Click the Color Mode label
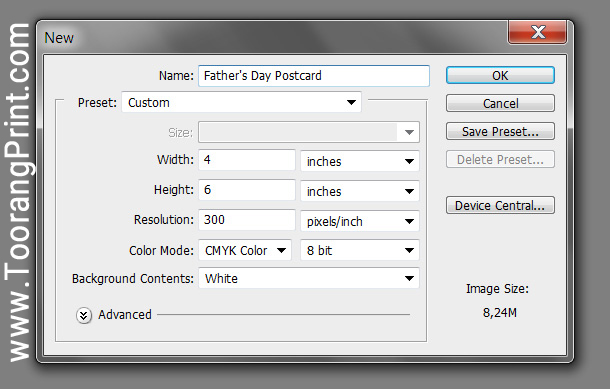Image resolution: width=610 pixels, height=389 pixels. 161,250
